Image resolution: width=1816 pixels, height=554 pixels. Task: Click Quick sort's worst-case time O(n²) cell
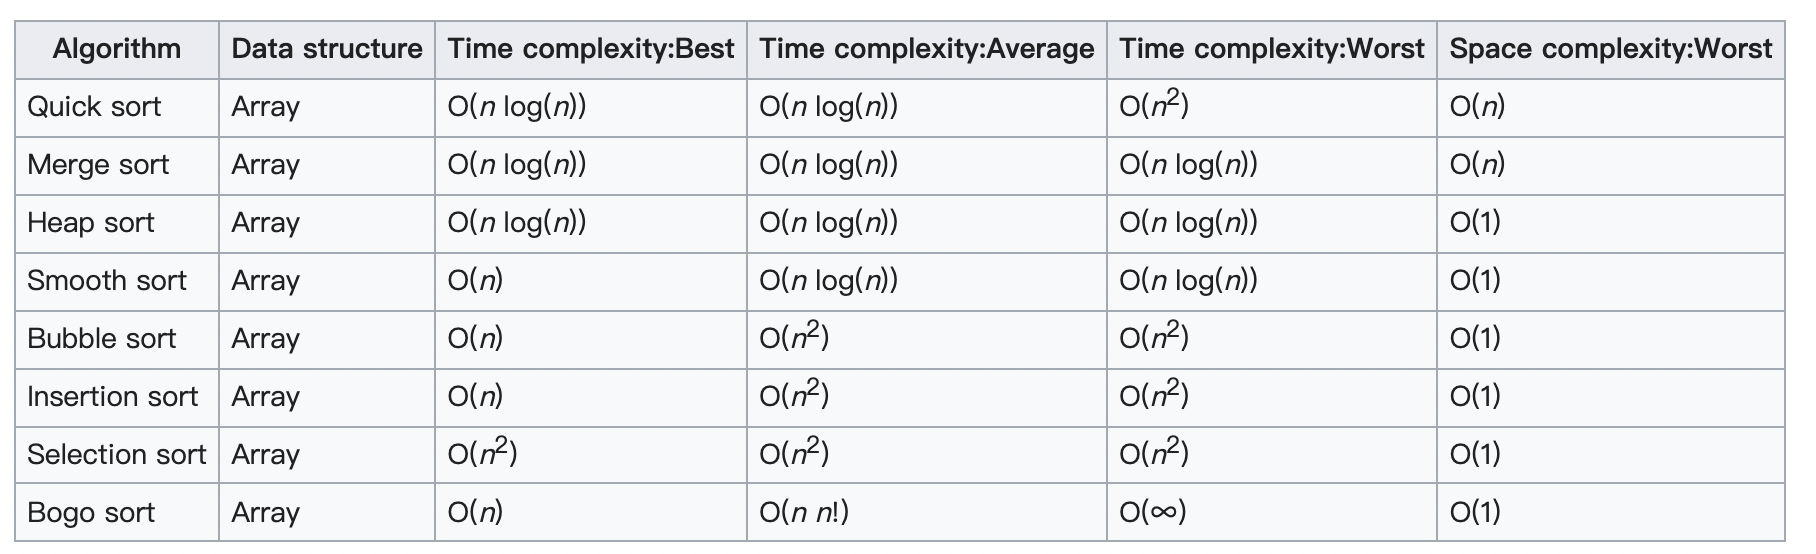[1154, 107]
